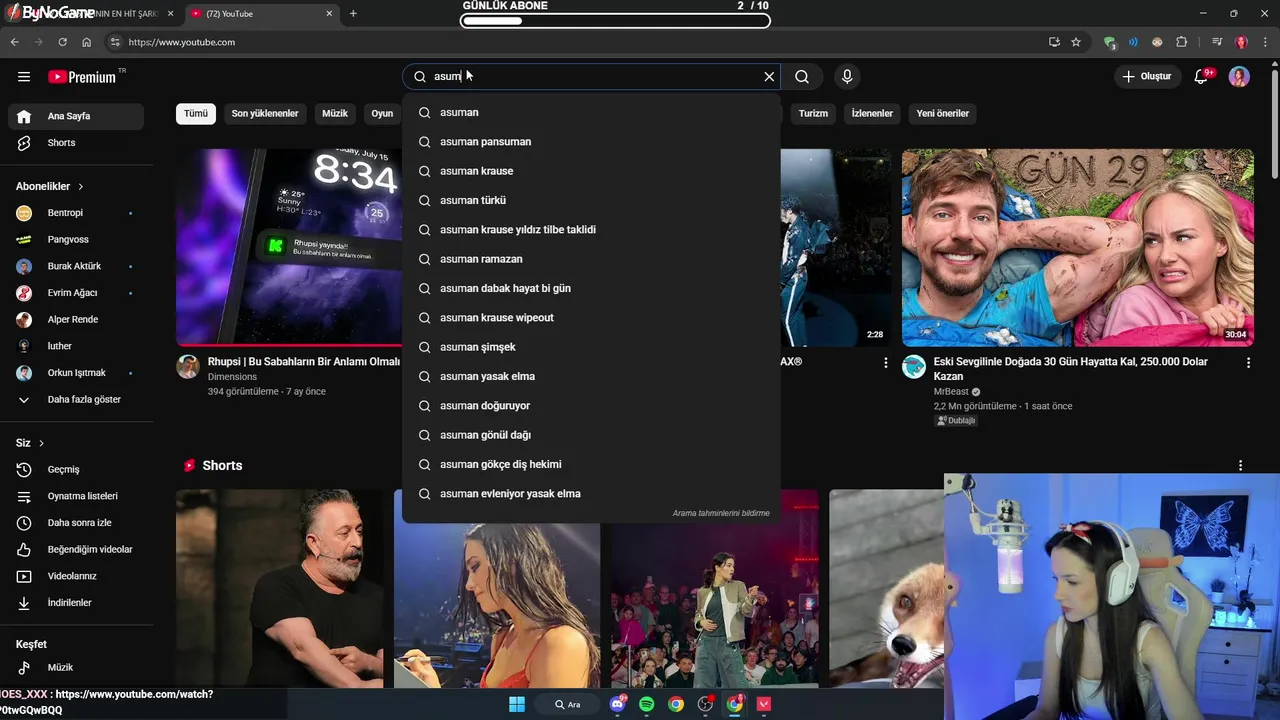Select the Müzik filter chip
Image resolution: width=1280 pixels, height=720 pixels.
(335, 114)
